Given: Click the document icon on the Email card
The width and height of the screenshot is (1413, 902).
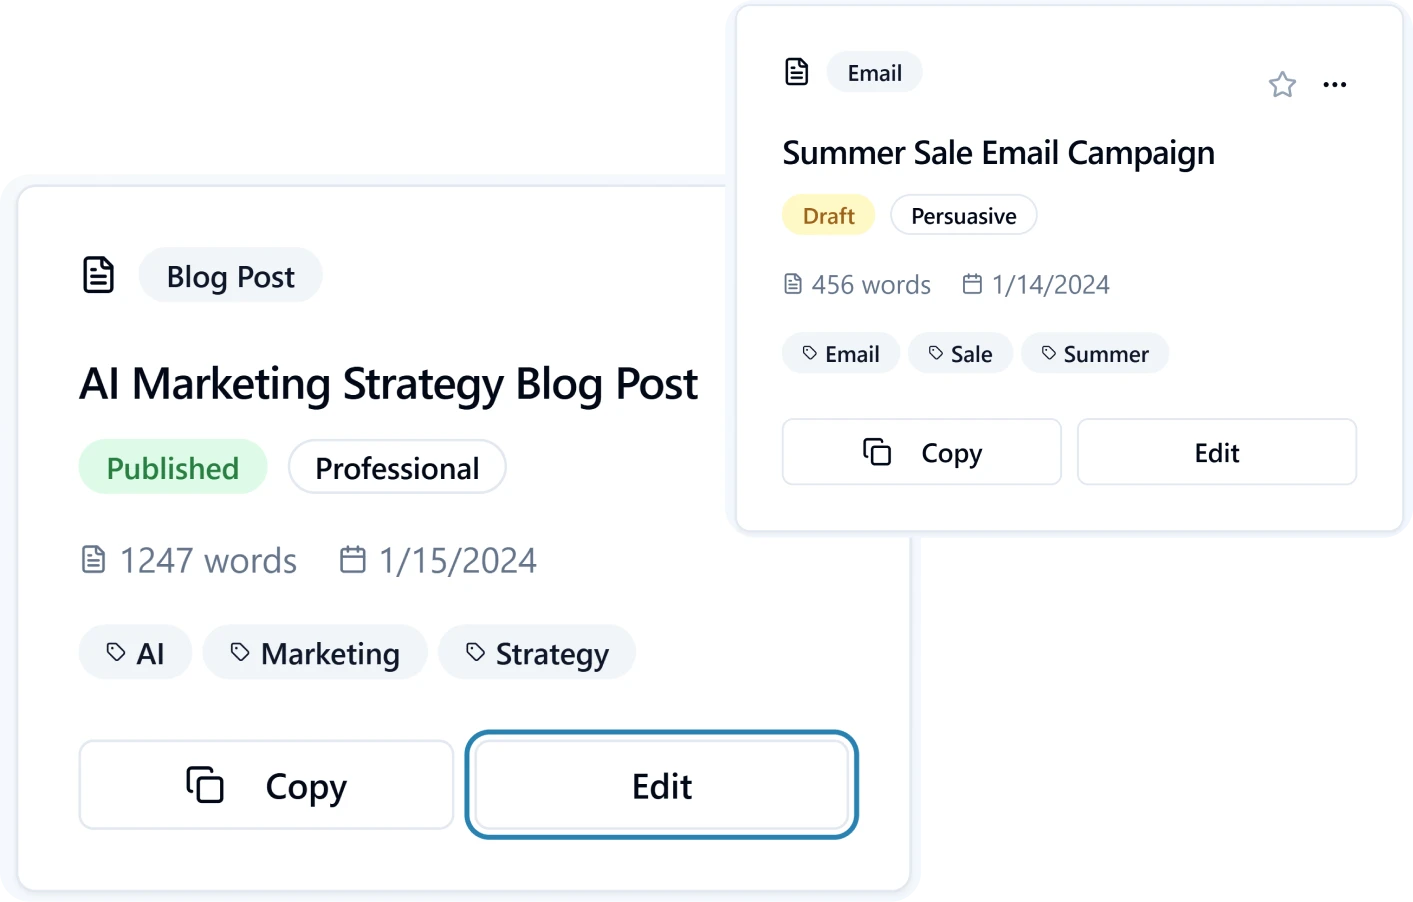Looking at the screenshot, I should (x=796, y=71).
